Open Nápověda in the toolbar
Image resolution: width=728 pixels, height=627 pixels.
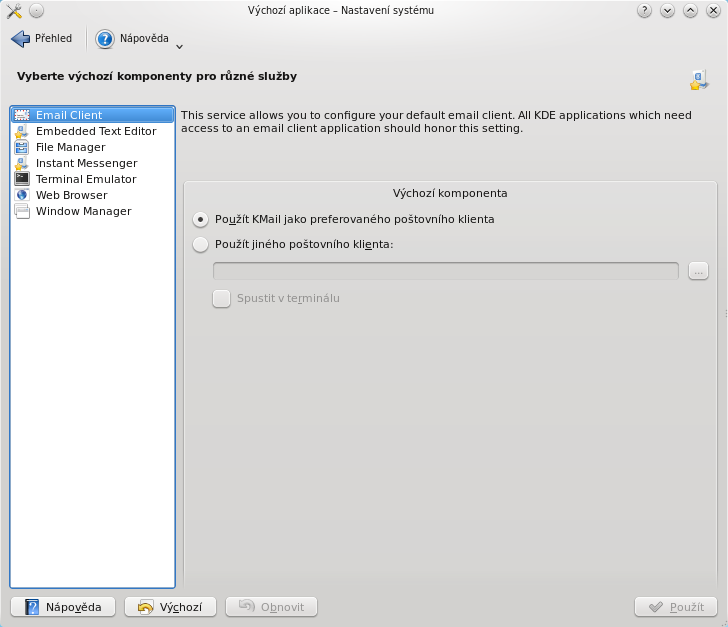pyautogui.click(x=132, y=39)
